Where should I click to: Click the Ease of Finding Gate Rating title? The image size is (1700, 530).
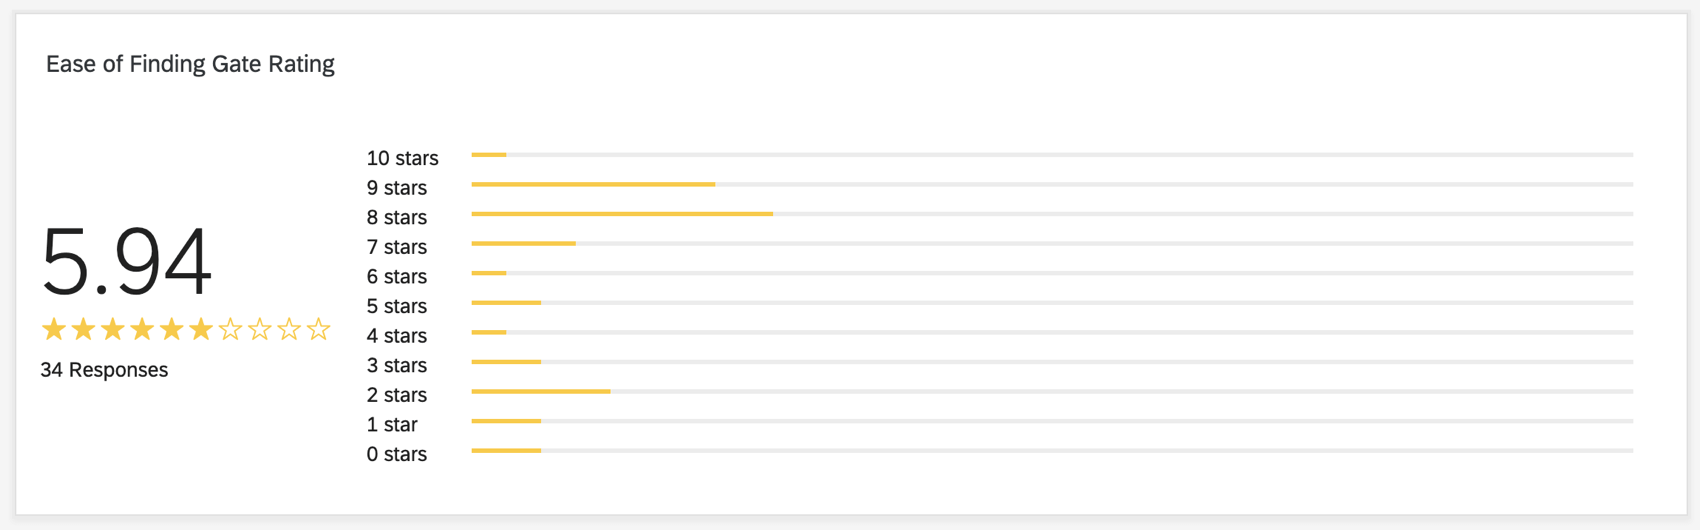point(190,64)
